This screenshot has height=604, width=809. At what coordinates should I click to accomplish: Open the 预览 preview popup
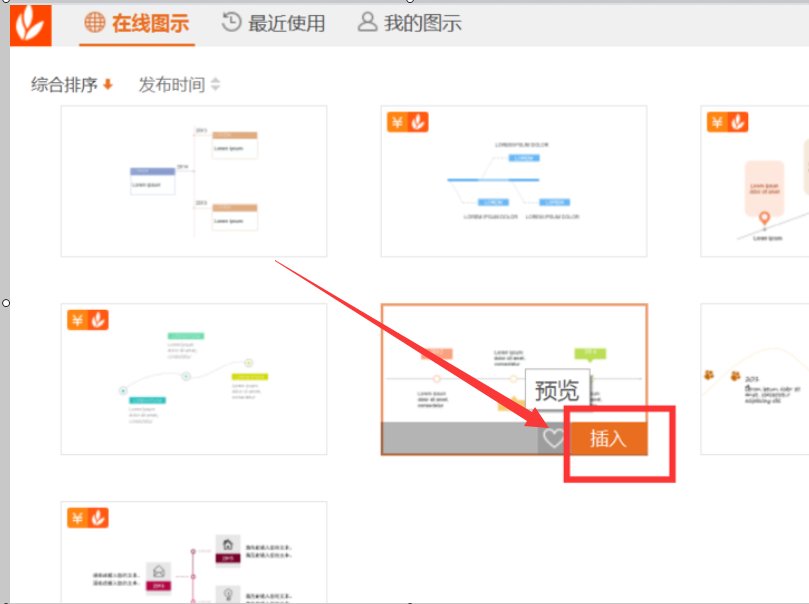tap(558, 389)
